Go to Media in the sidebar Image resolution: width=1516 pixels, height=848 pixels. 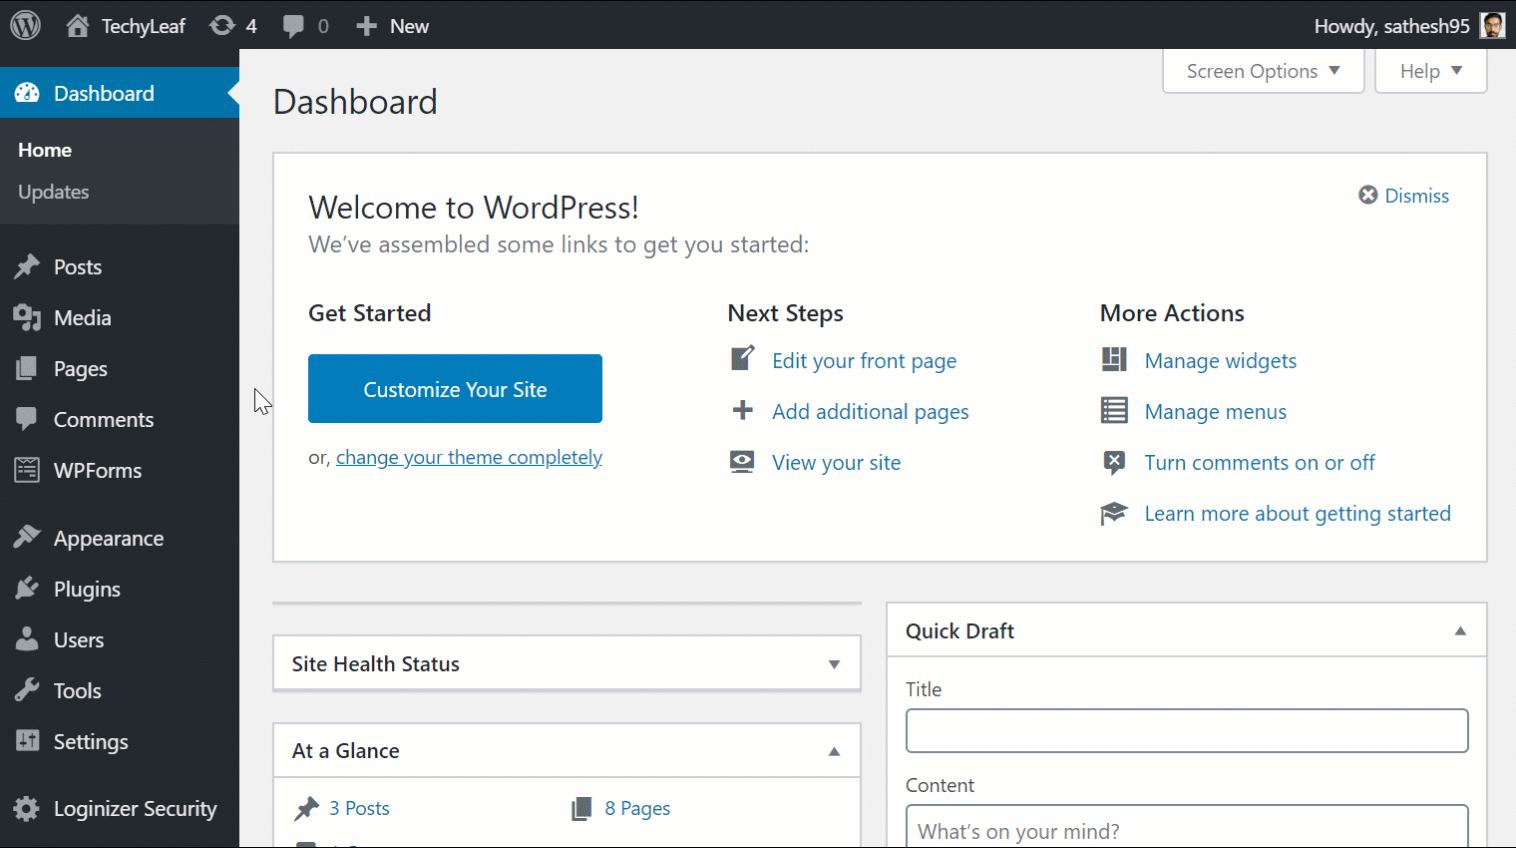click(x=82, y=318)
